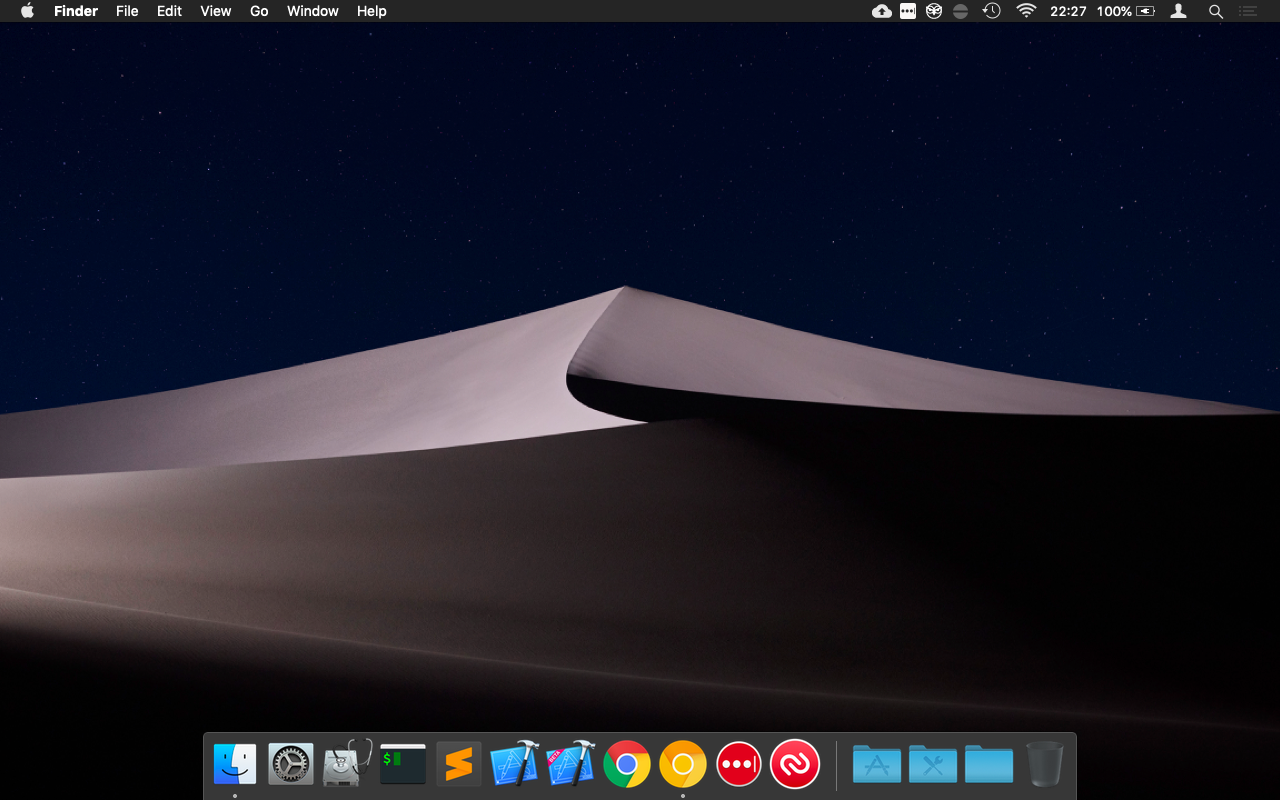This screenshot has height=800, width=1280.
Task: Expand the Utilities folder stack in Dock
Action: click(933, 765)
